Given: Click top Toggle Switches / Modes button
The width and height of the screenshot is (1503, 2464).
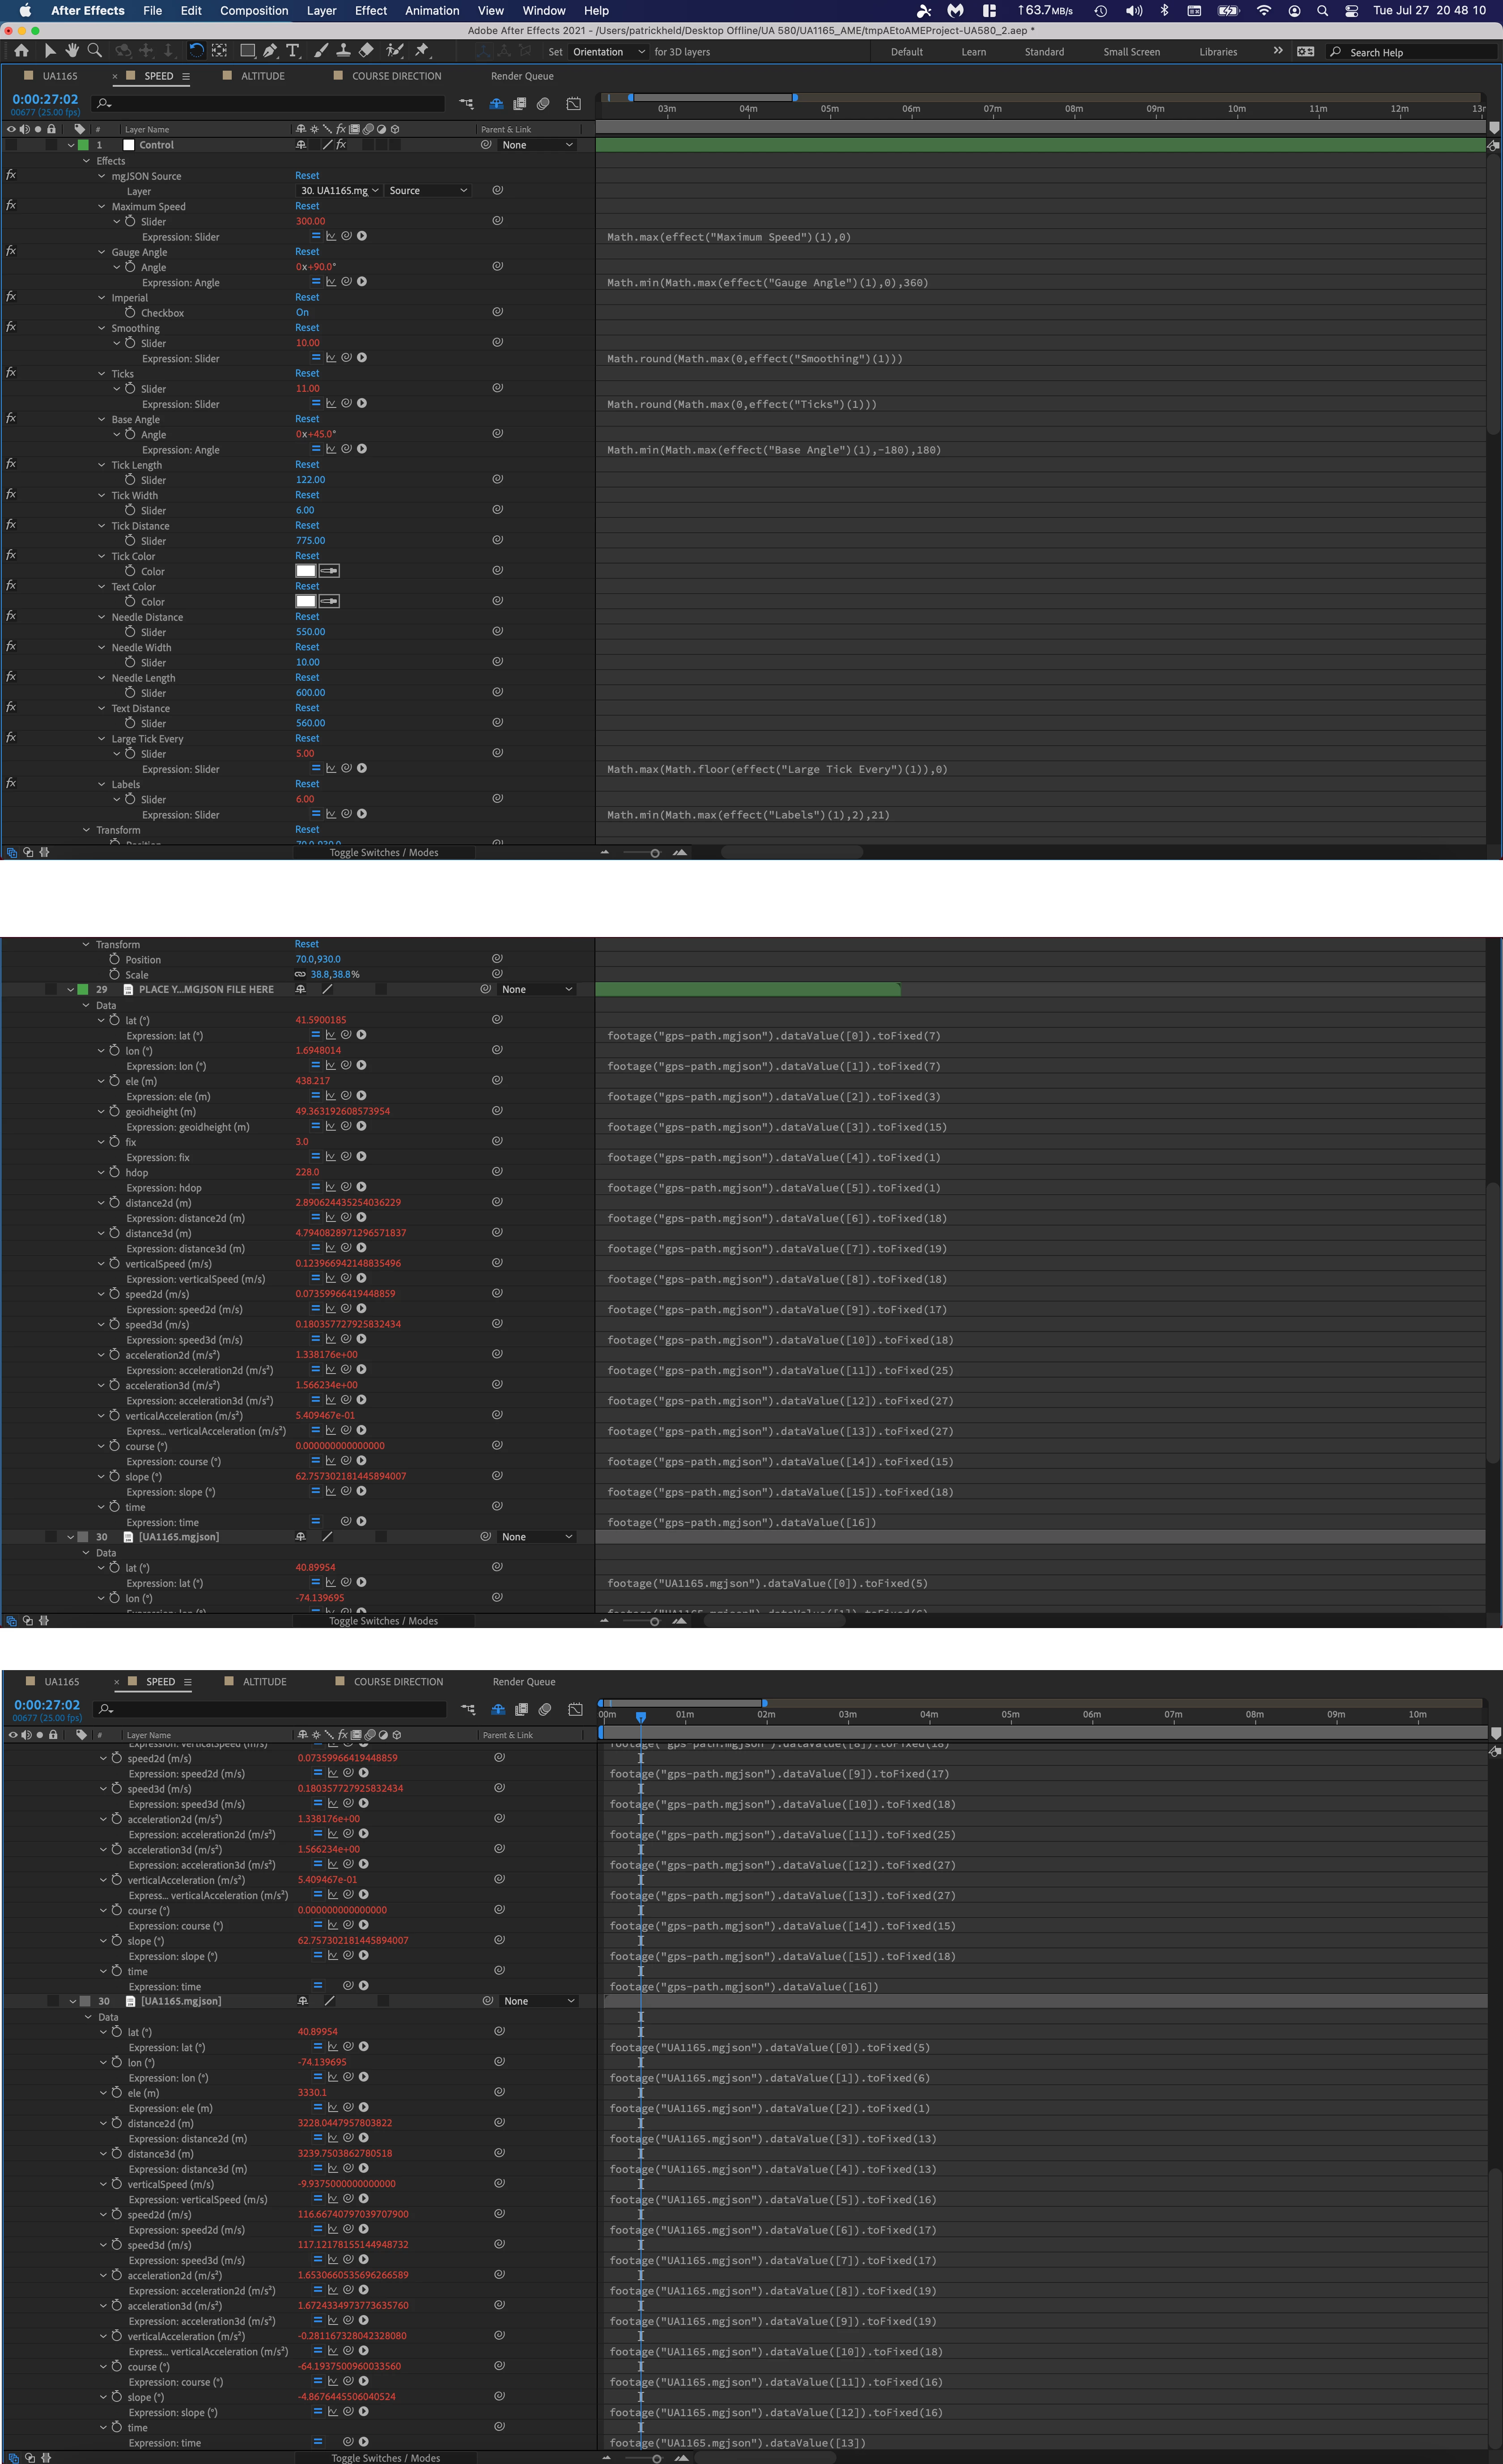Looking at the screenshot, I should (x=384, y=853).
